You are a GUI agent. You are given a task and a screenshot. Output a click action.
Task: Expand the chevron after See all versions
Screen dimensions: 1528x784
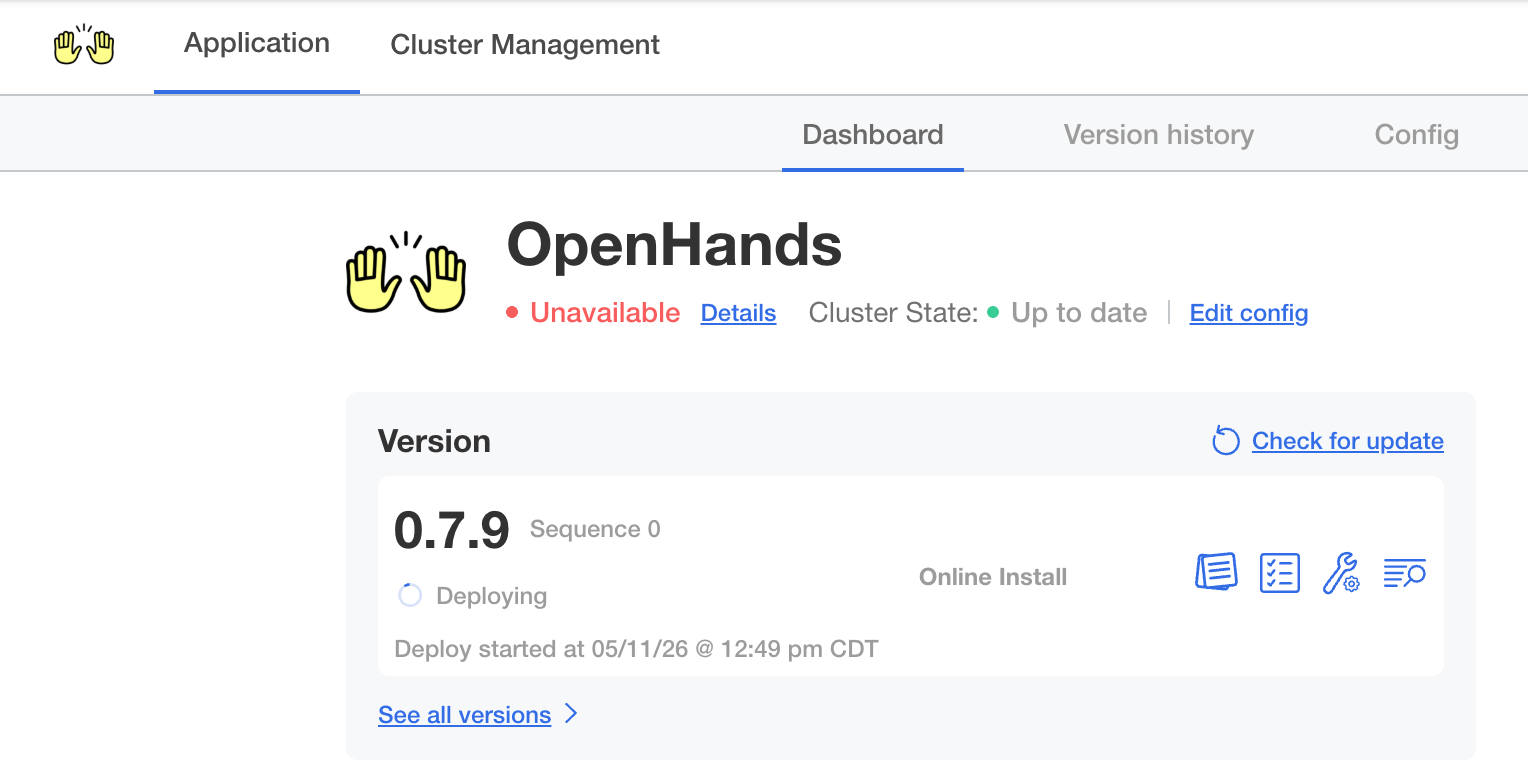(571, 714)
